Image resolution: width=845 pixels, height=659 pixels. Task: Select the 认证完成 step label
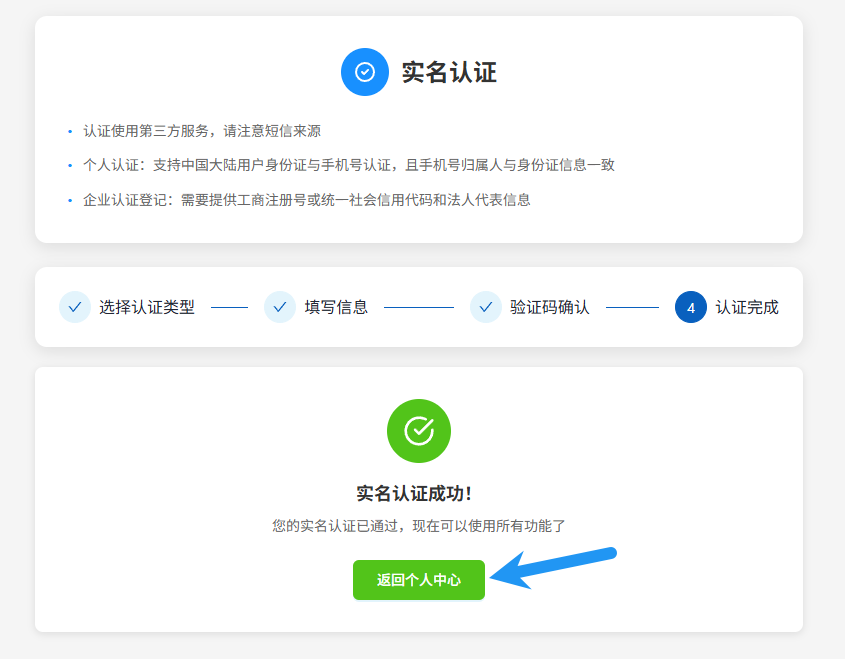[747, 308]
